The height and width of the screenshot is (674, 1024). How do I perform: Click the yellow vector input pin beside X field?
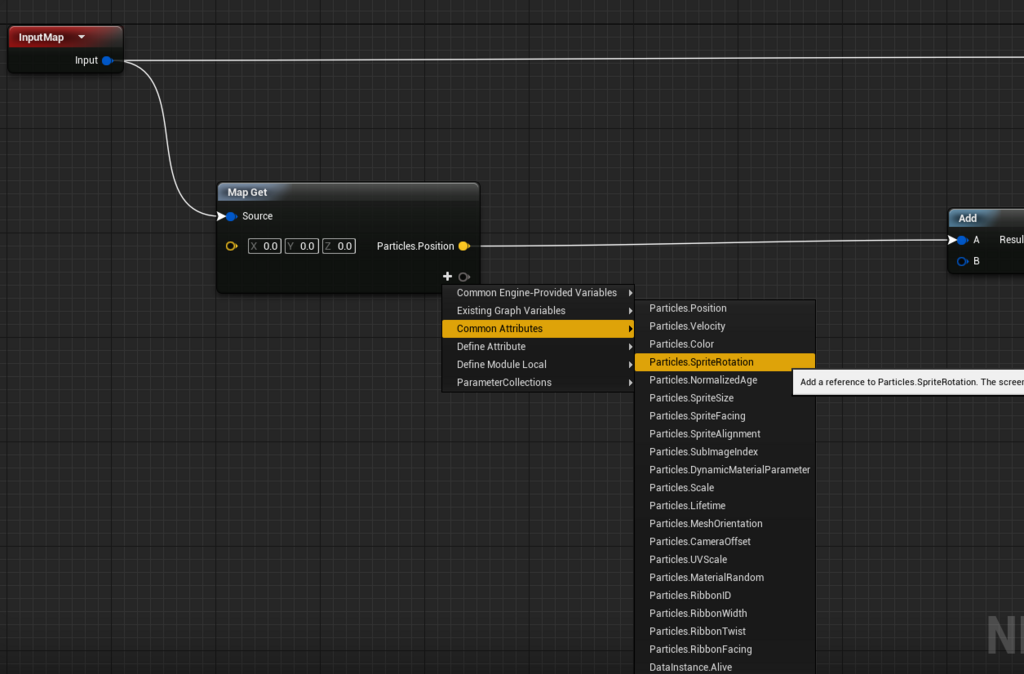(x=231, y=246)
